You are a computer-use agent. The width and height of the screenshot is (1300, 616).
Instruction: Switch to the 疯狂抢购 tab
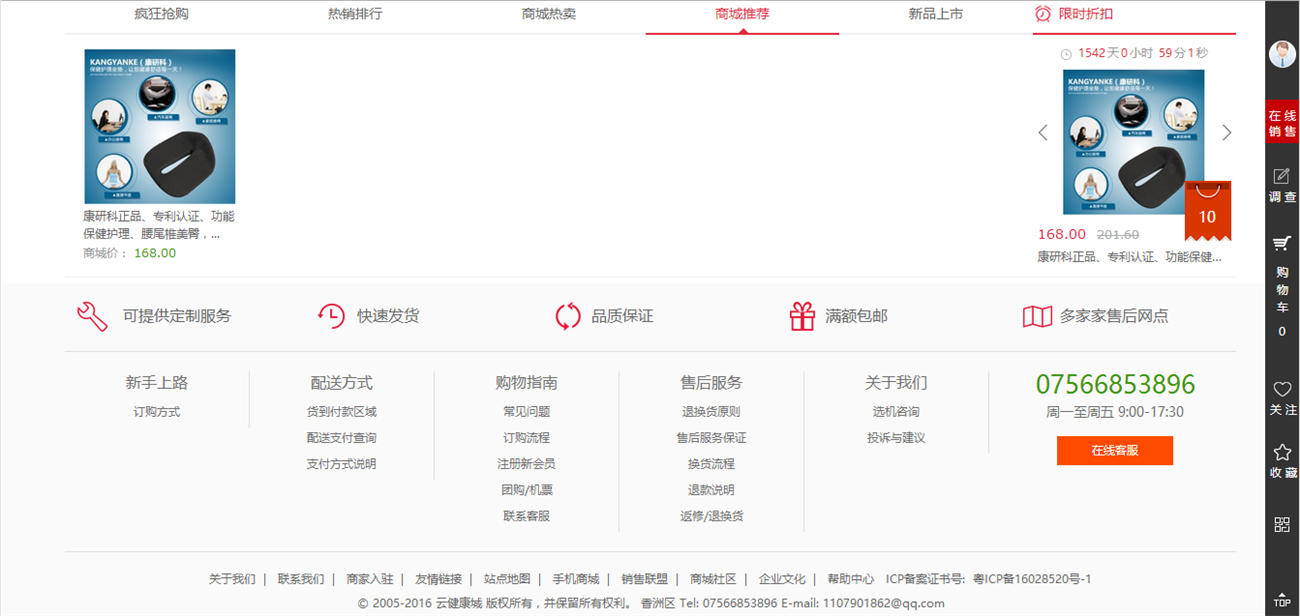click(x=161, y=14)
